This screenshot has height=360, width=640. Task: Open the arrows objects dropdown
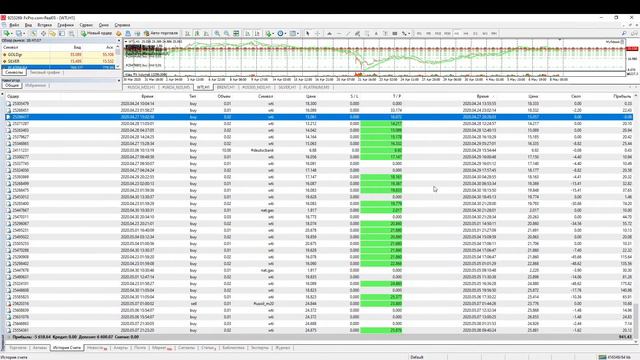coord(405,33)
